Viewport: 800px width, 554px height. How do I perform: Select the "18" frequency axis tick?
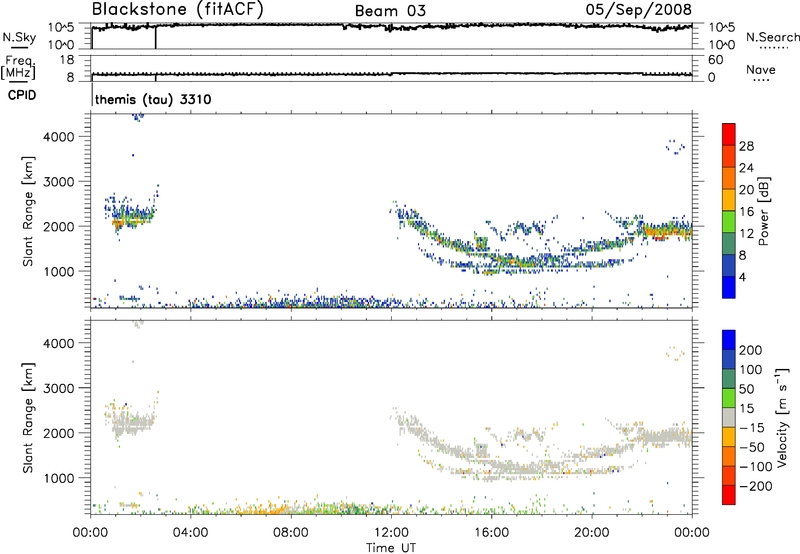point(67,60)
